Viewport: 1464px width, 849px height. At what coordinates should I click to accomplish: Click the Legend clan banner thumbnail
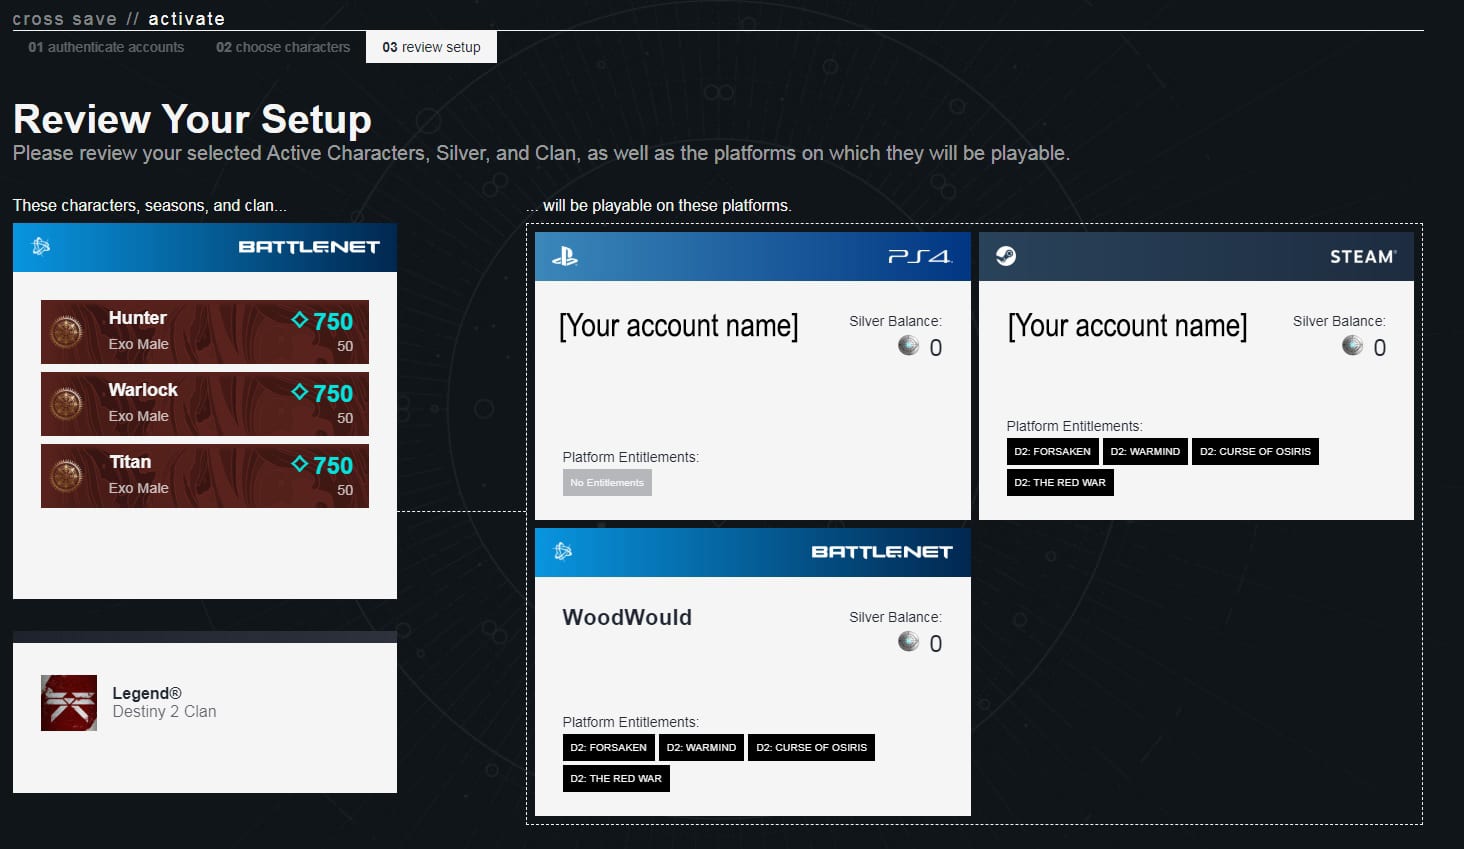click(x=69, y=703)
